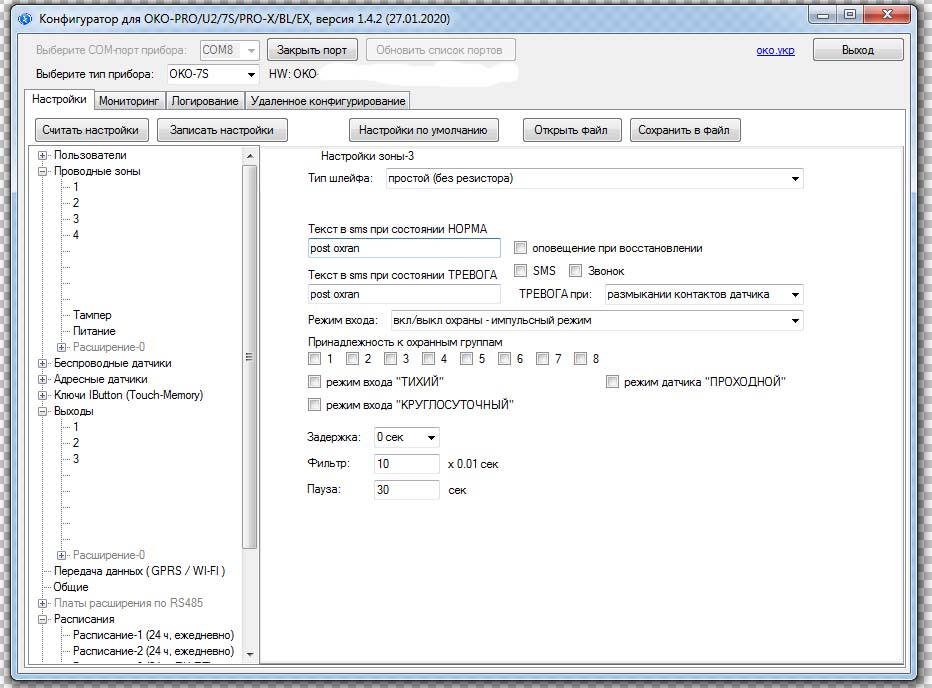Select wired zone 4 in tree
The image size is (932, 688).
tap(75, 235)
